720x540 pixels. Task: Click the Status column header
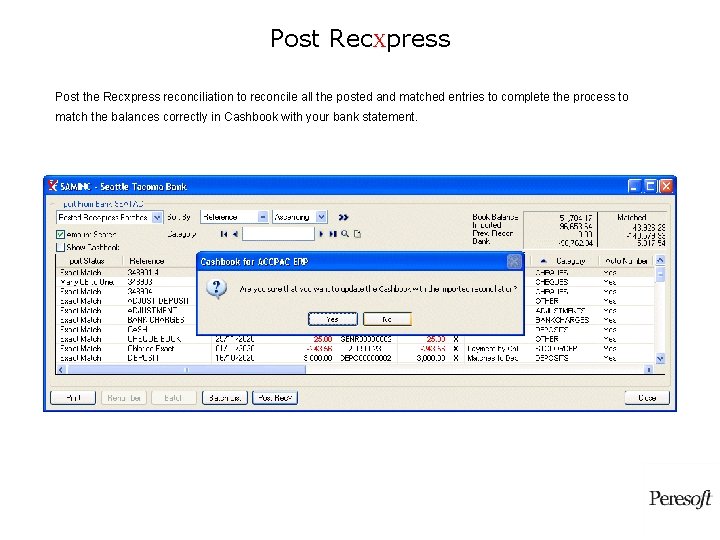coord(90,261)
